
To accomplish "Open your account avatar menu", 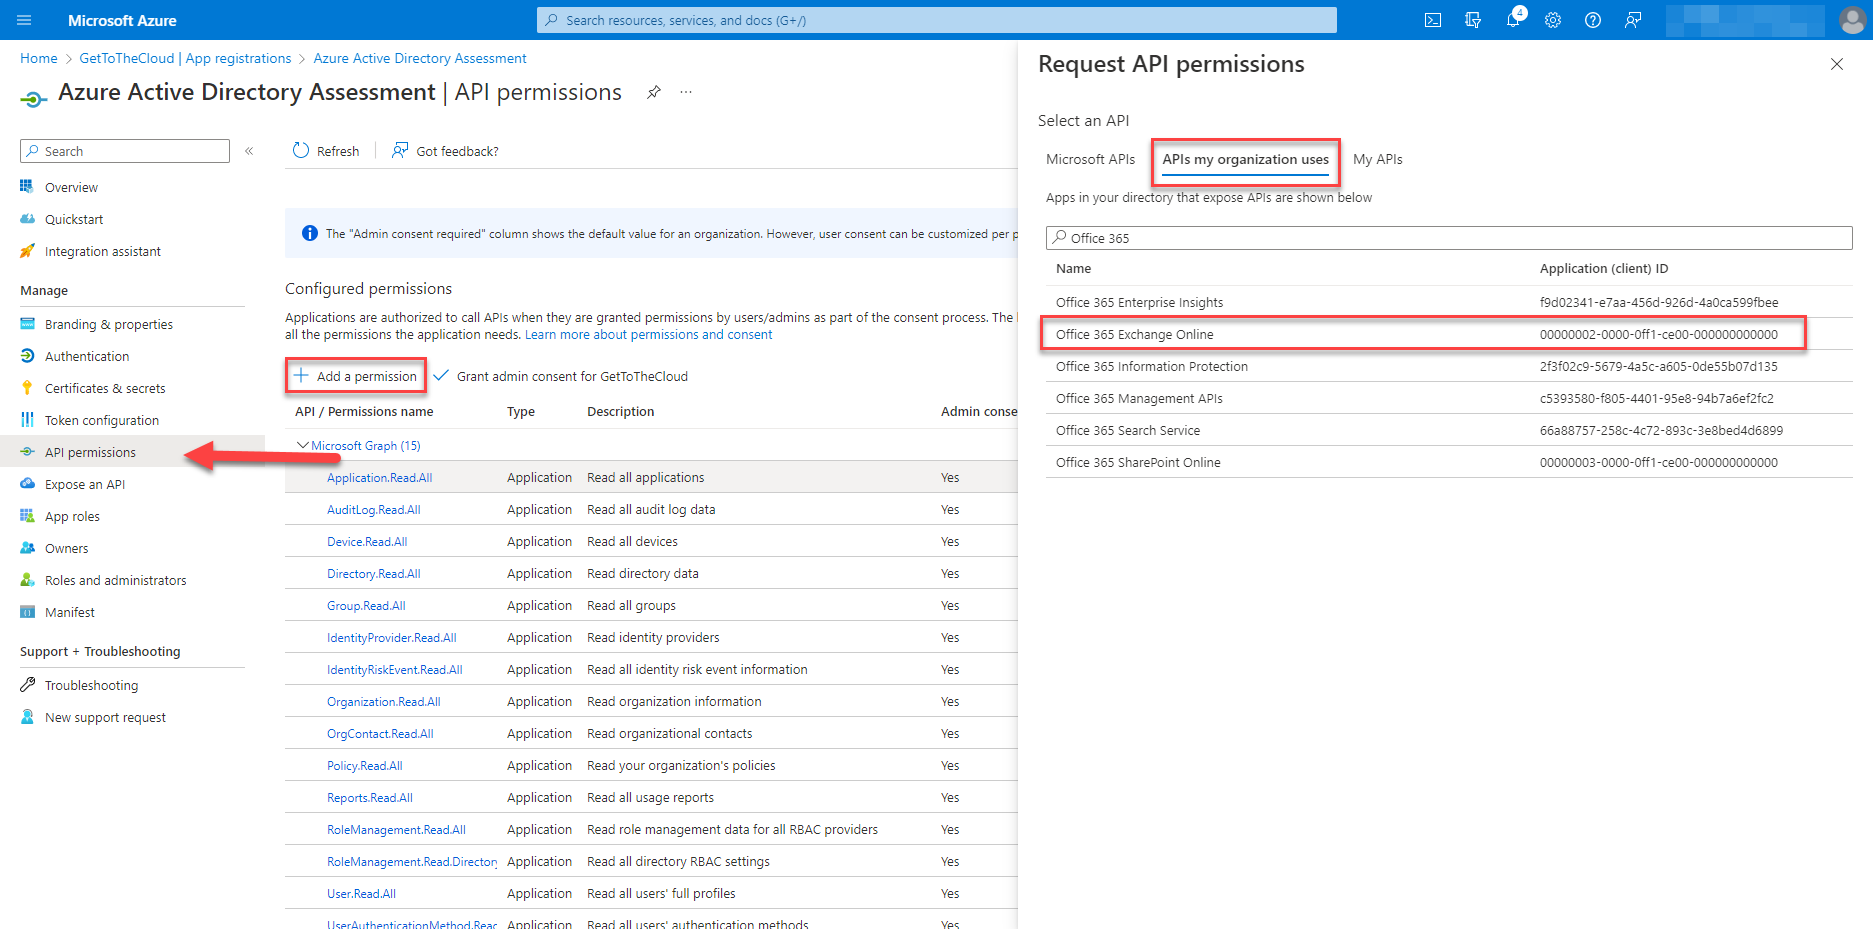I will pyautogui.click(x=1851, y=20).
